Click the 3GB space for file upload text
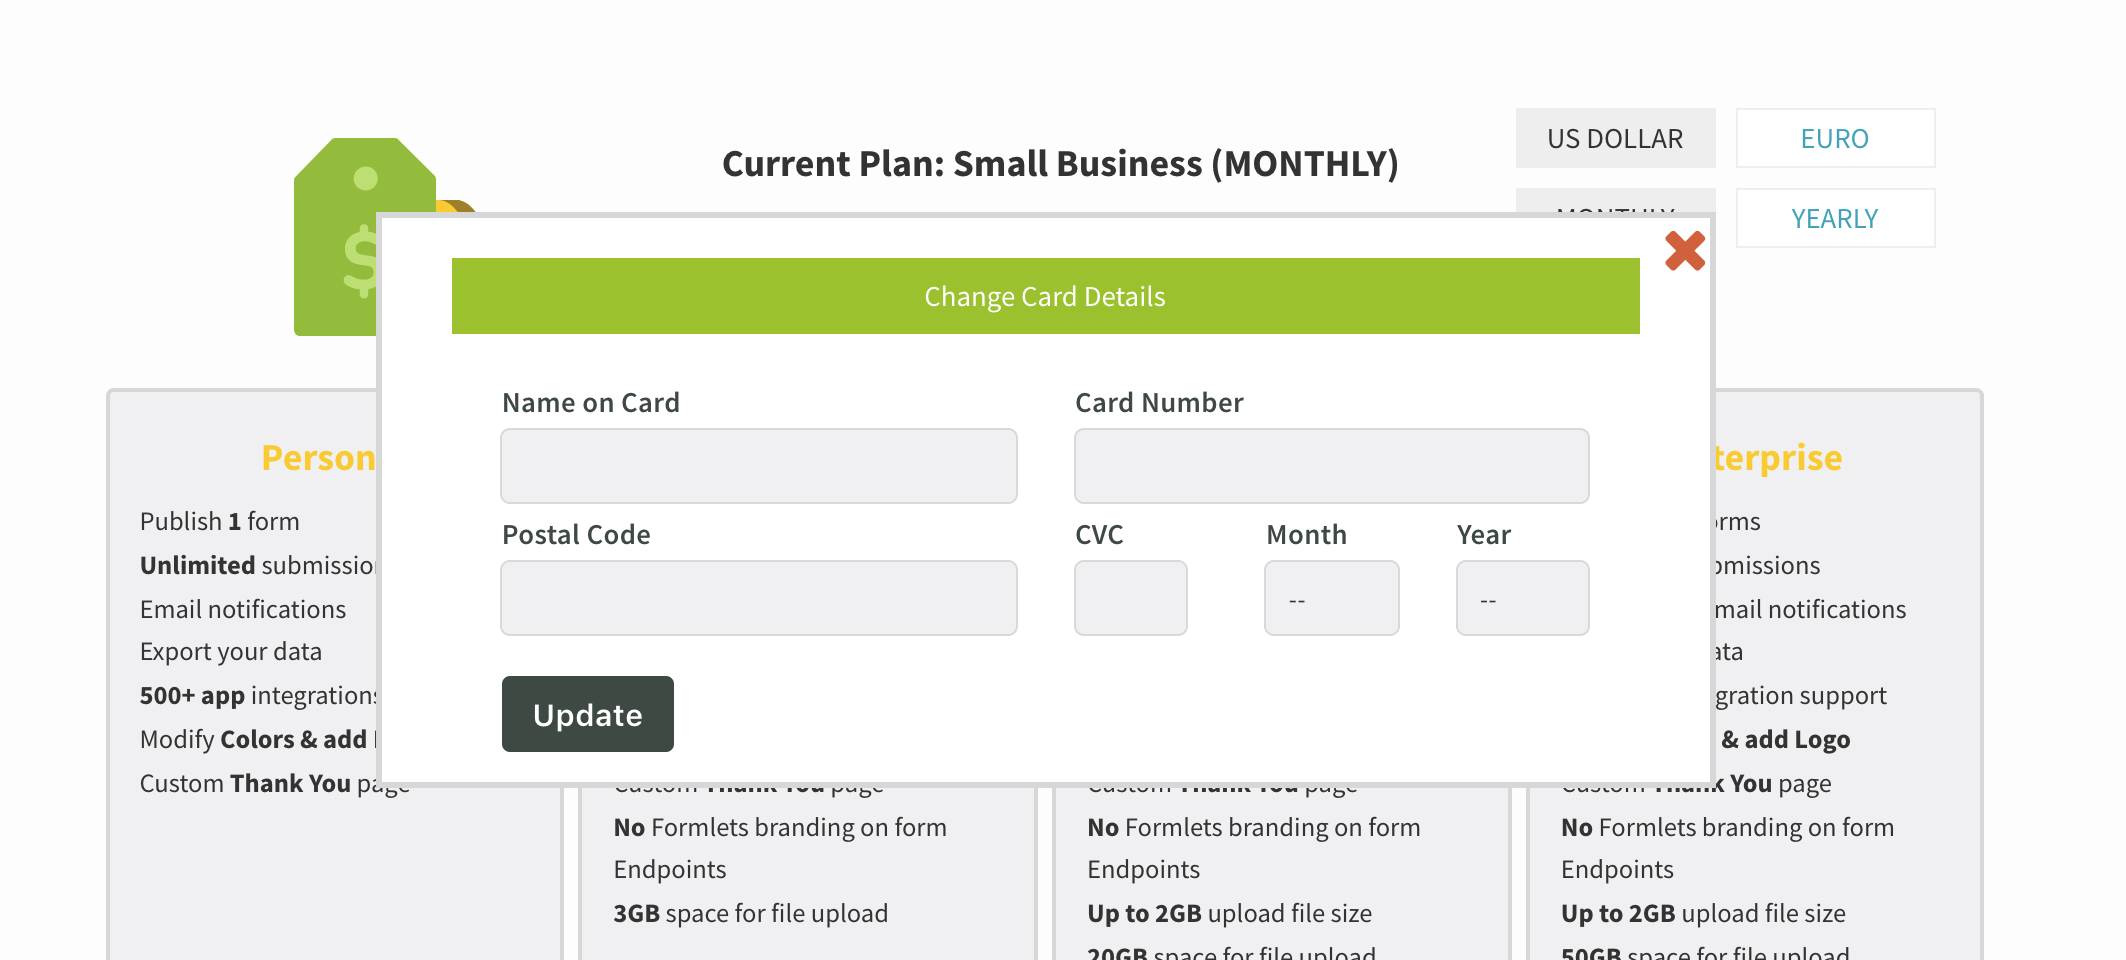Image resolution: width=2126 pixels, height=960 pixels. pos(750,913)
